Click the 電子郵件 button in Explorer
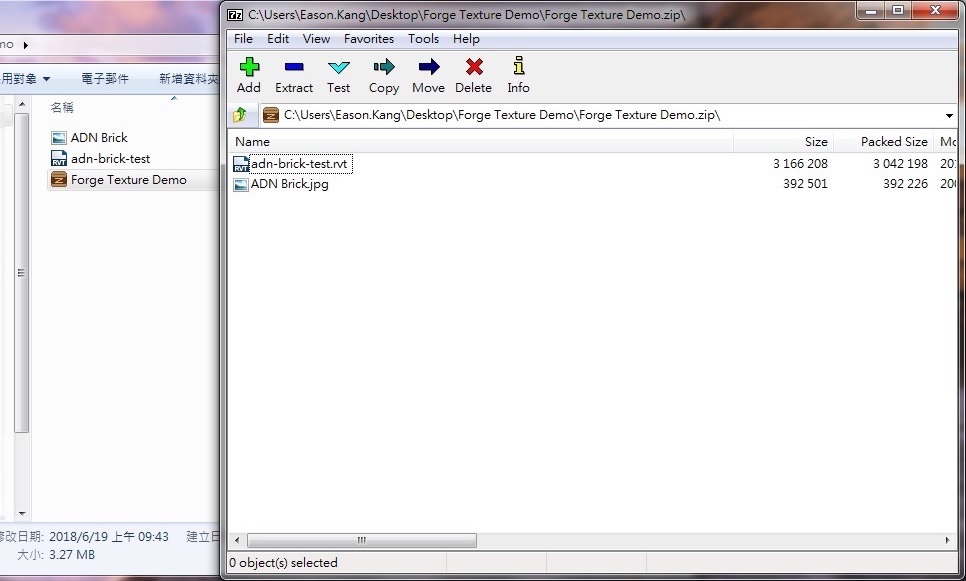The image size is (966, 581). pos(105,79)
